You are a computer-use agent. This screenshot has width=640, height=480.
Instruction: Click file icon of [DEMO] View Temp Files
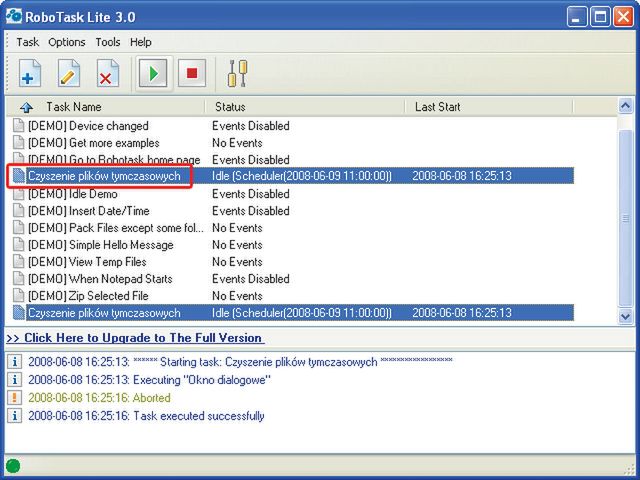(x=18, y=262)
